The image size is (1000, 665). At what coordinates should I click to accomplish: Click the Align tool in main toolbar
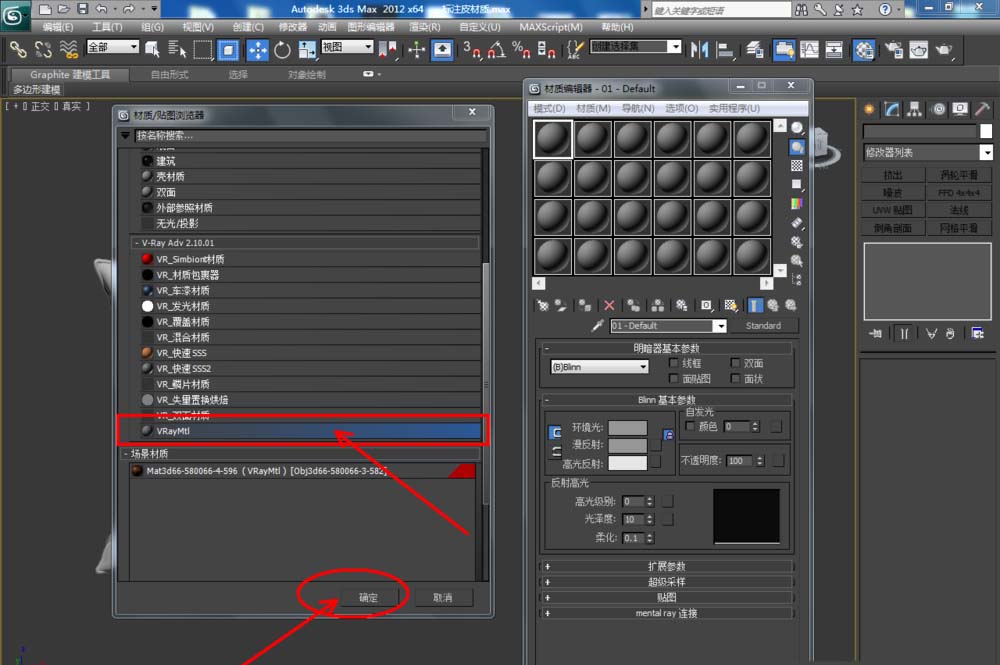(724, 50)
